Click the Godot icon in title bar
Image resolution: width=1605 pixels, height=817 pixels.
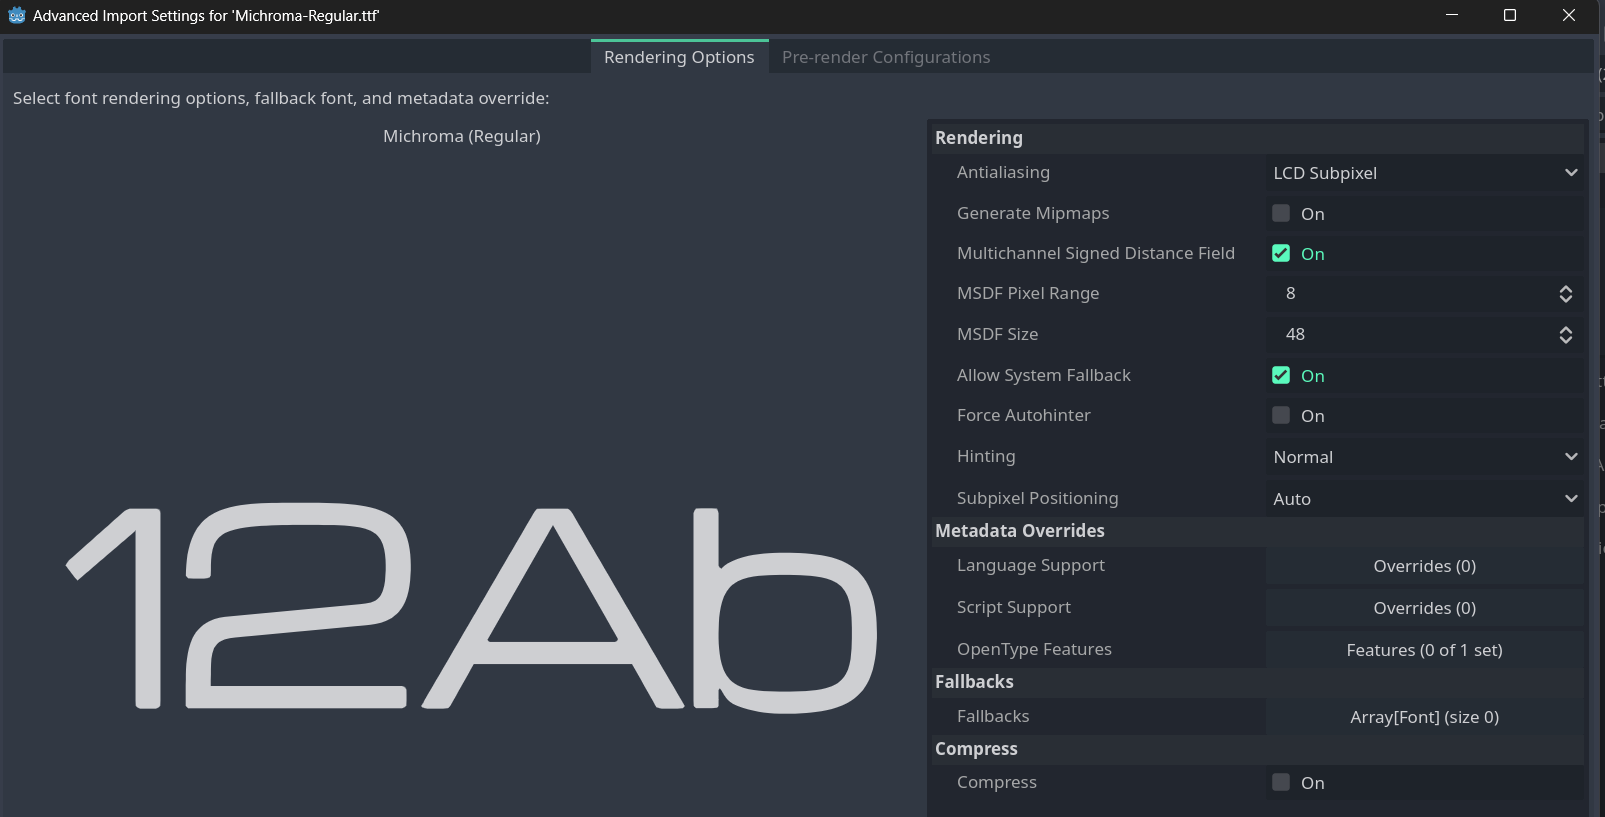(x=16, y=16)
